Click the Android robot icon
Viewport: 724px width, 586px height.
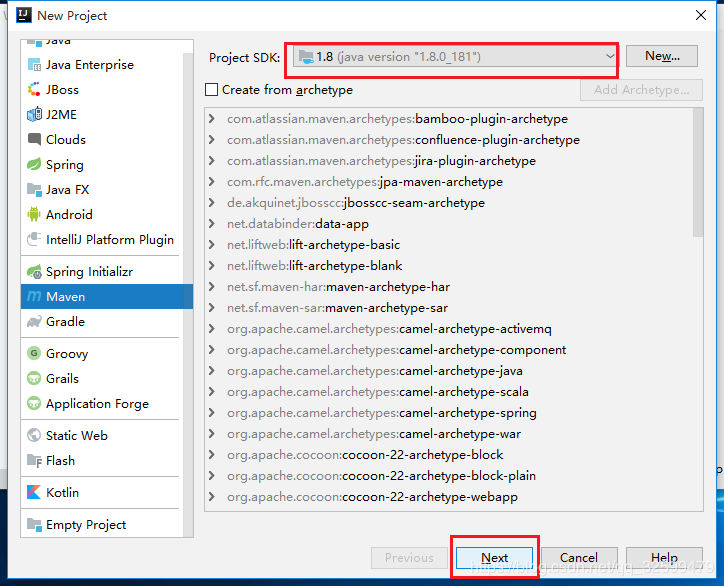(34, 214)
